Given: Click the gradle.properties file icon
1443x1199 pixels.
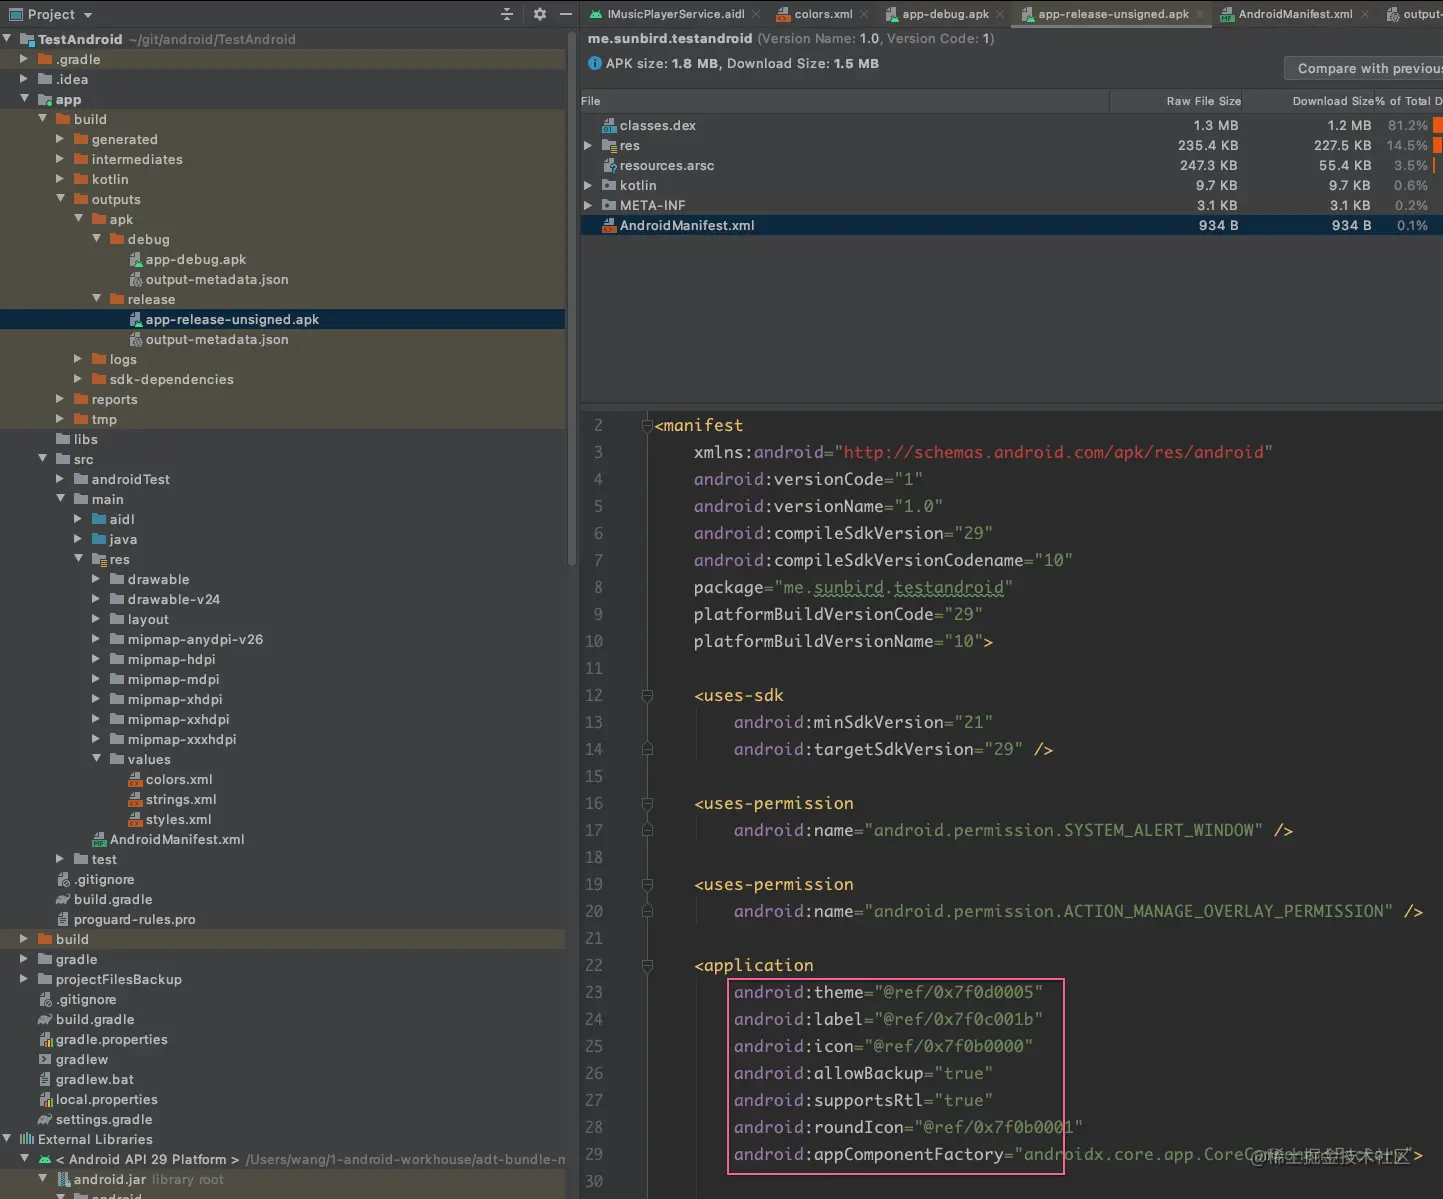Looking at the screenshot, I should click(45, 1039).
